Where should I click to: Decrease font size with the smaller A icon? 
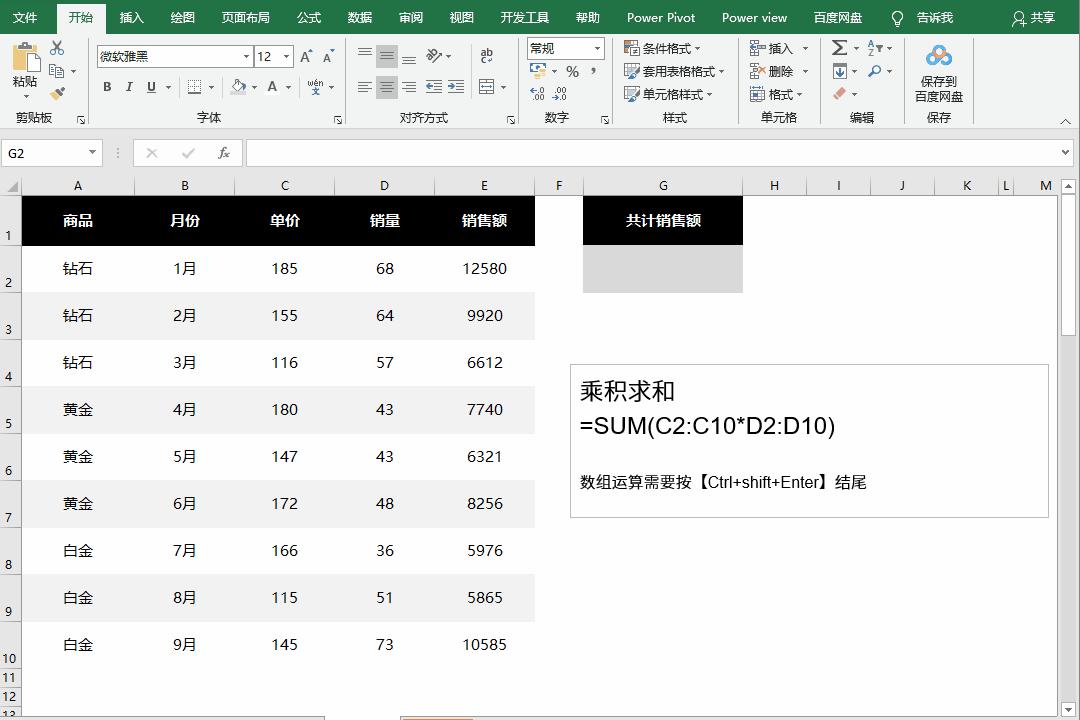pyautogui.click(x=329, y=56)
